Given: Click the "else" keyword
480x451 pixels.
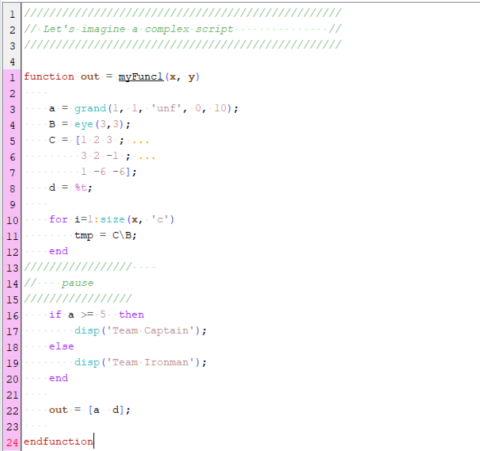Looking at the screenshot, I should 61,346.
